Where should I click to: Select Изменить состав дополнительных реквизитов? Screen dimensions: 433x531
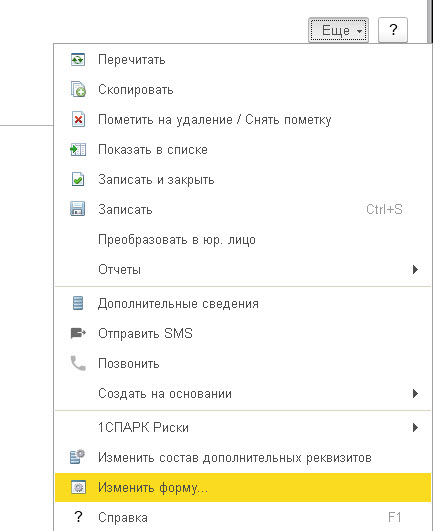(243, 457)
